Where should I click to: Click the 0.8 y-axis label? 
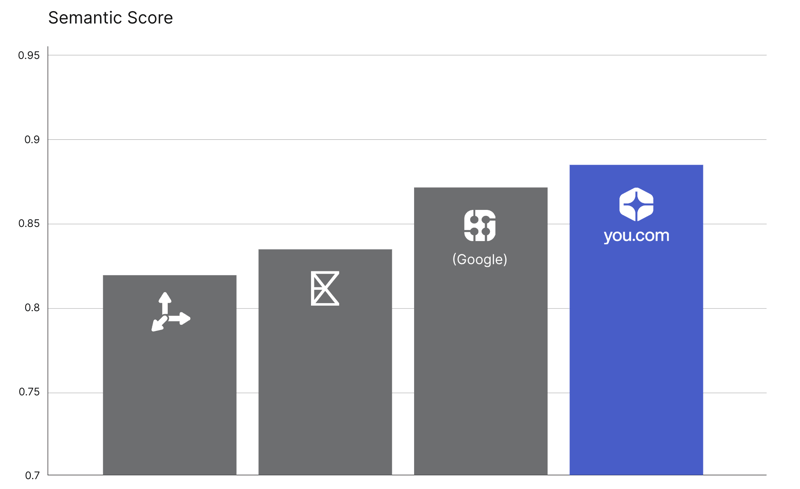tap(32, 308)
